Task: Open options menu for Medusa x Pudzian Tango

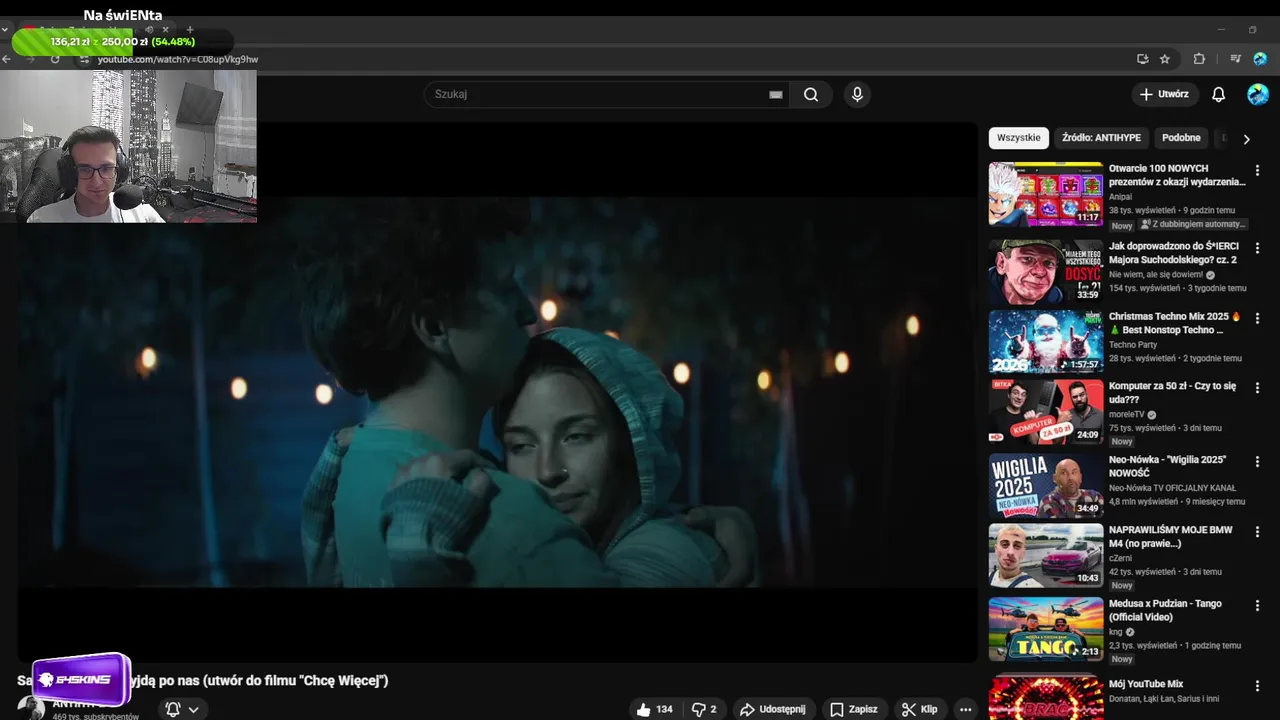Action: (x=1257, y=606)
